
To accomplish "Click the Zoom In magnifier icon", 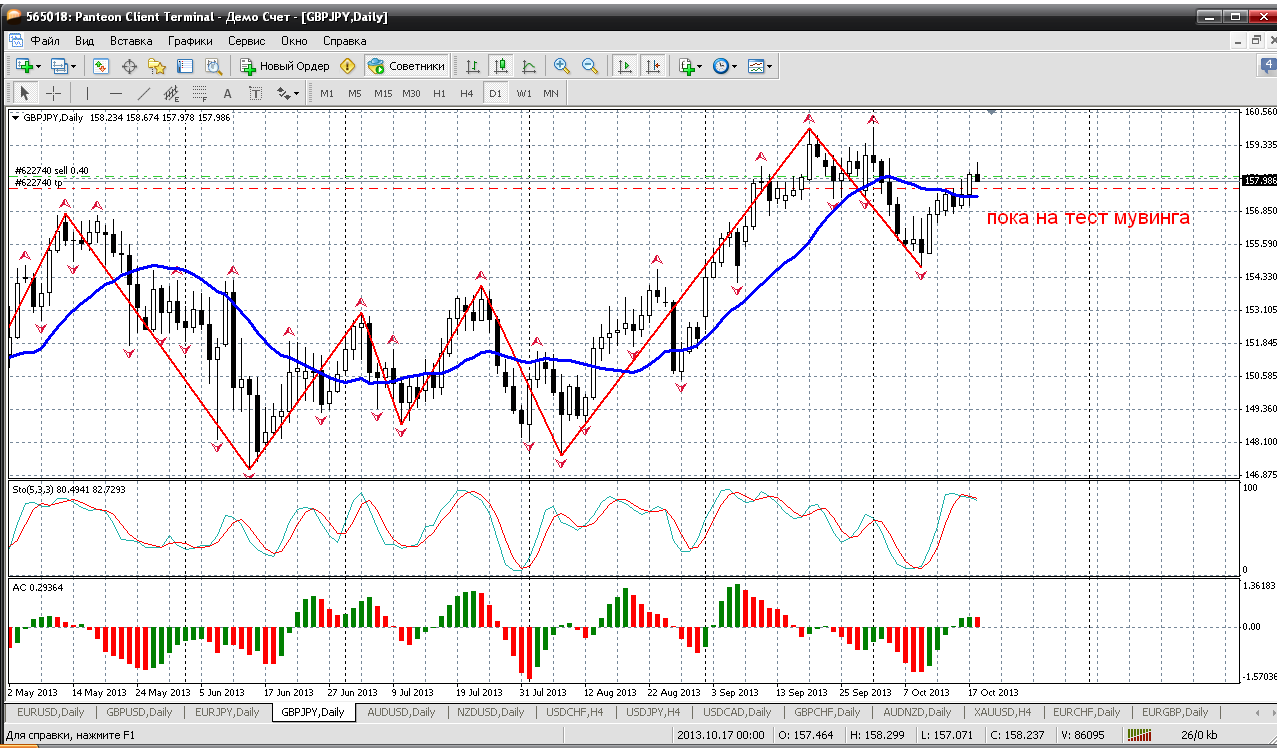I will [x=562, y=66].
